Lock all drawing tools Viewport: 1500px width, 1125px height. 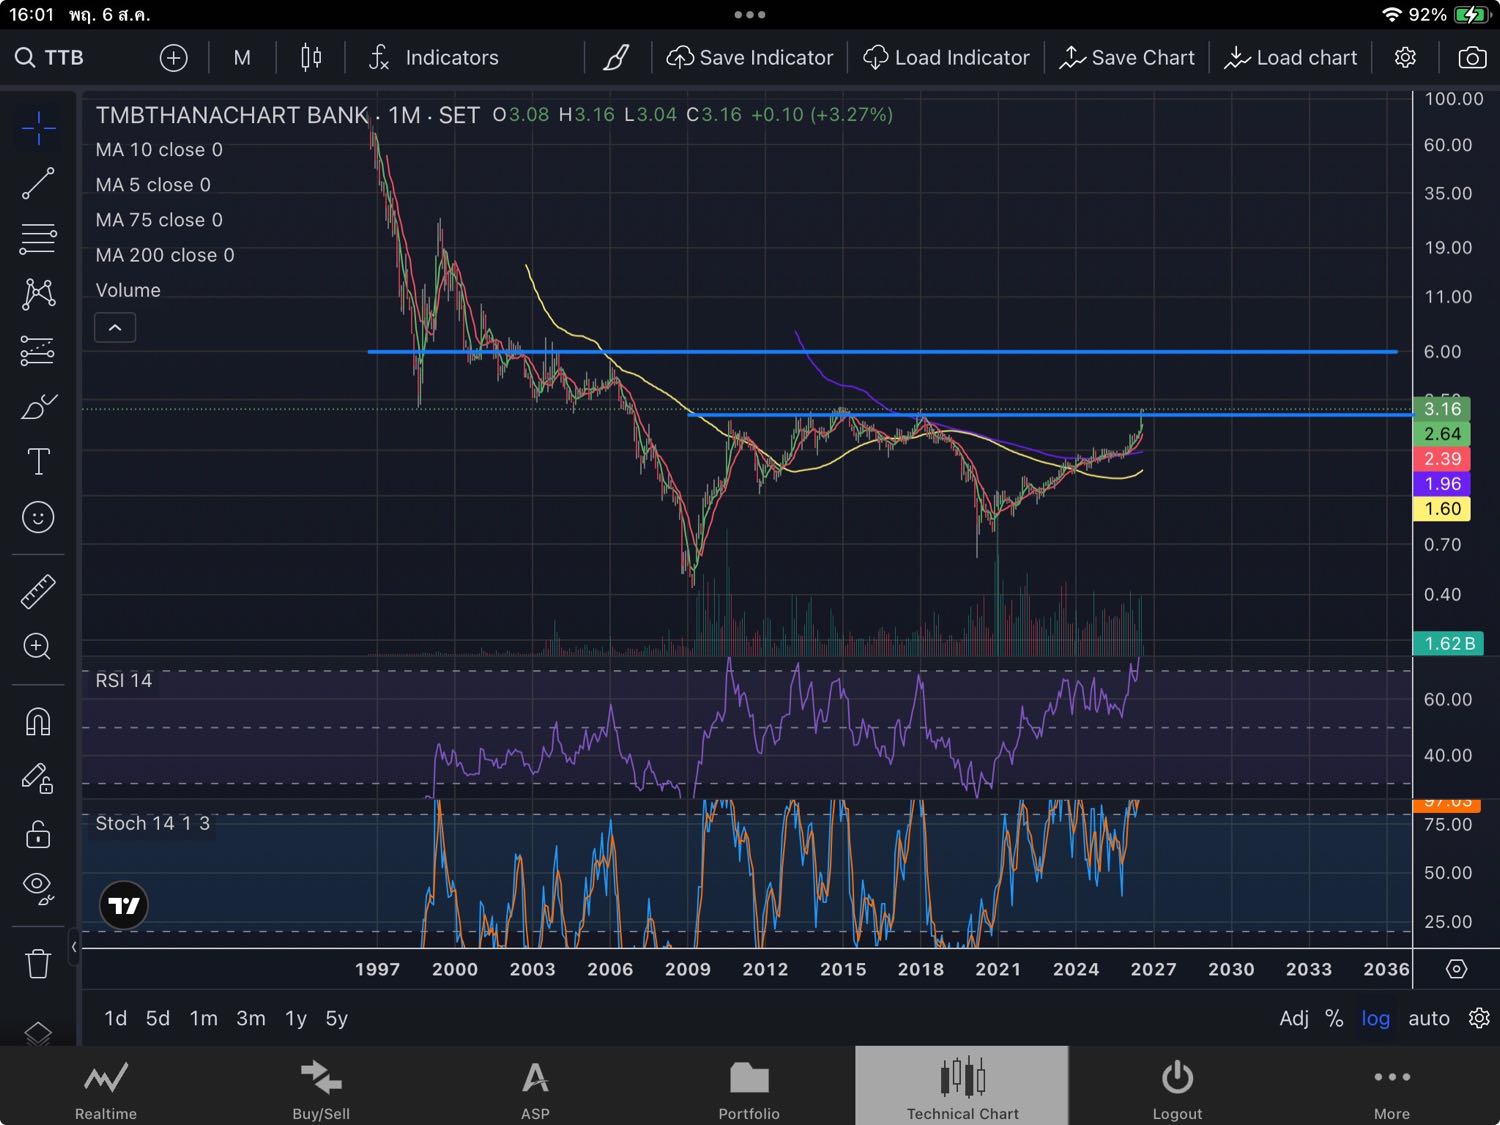38,834
